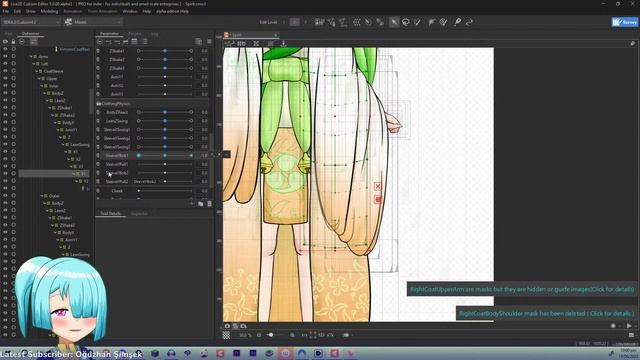The width and height of the screenshot is (640, 360).
Task: Click the curved path tool icon at toolbar end
Action: (x=469, y=22)
